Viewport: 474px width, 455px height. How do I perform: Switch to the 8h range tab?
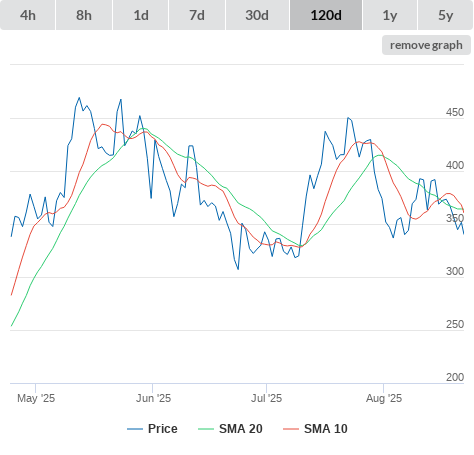click(84, 15)
